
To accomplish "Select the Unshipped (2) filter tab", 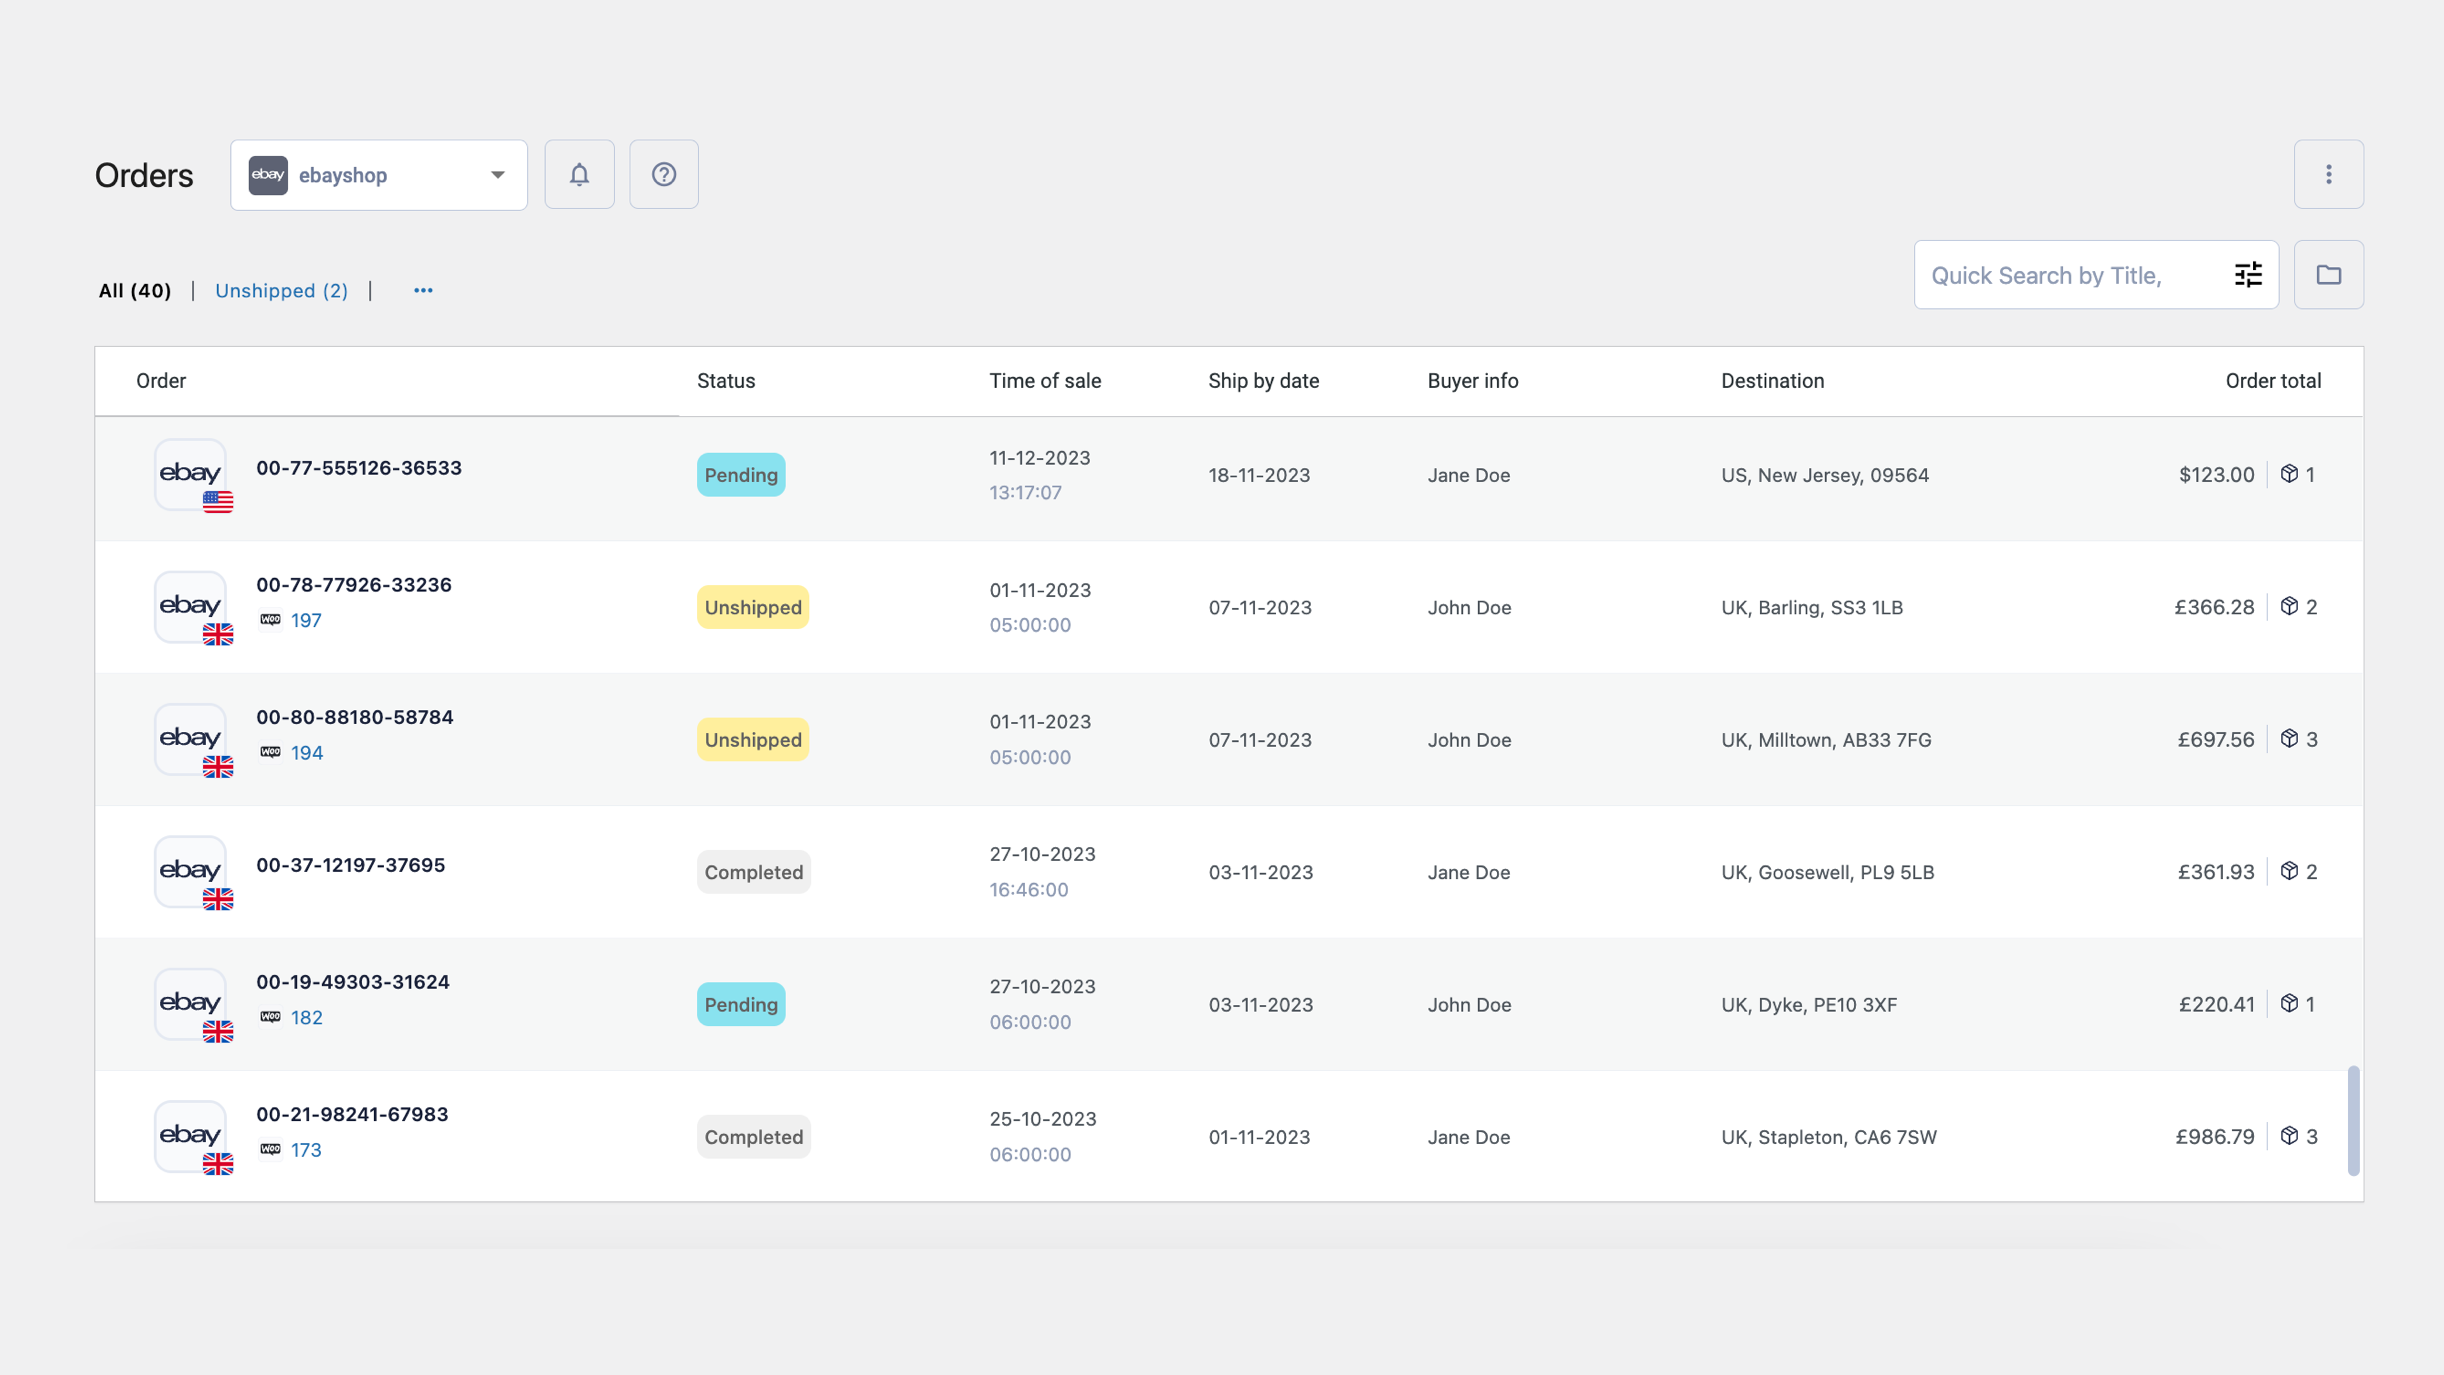I will 282,291.
